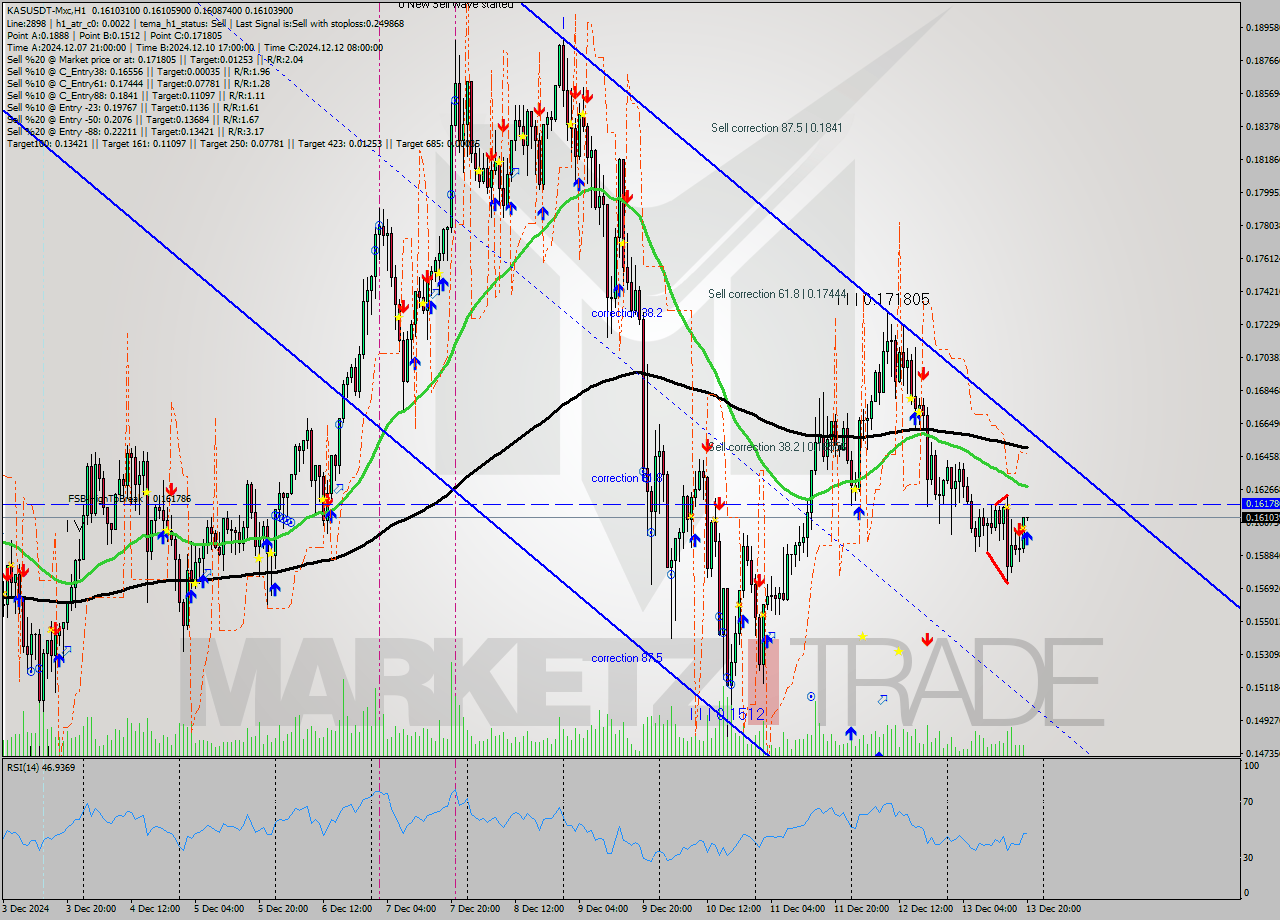Click the '5 Dec 20:00' time label
1280x920 pixels.
pos(283,908)
